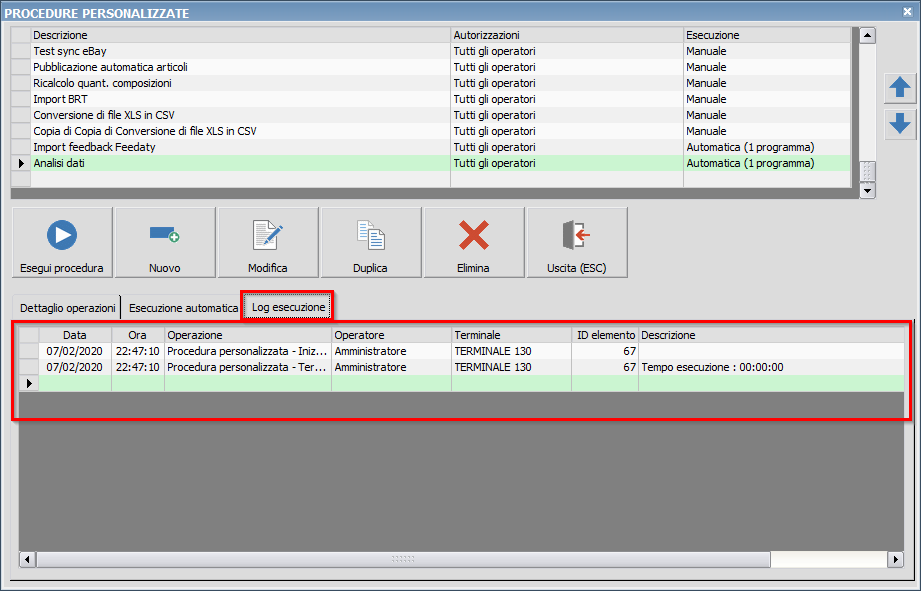
Task: Select log entry Procedura personalizzata - Iniz…
Action: [x=248, y=351]
